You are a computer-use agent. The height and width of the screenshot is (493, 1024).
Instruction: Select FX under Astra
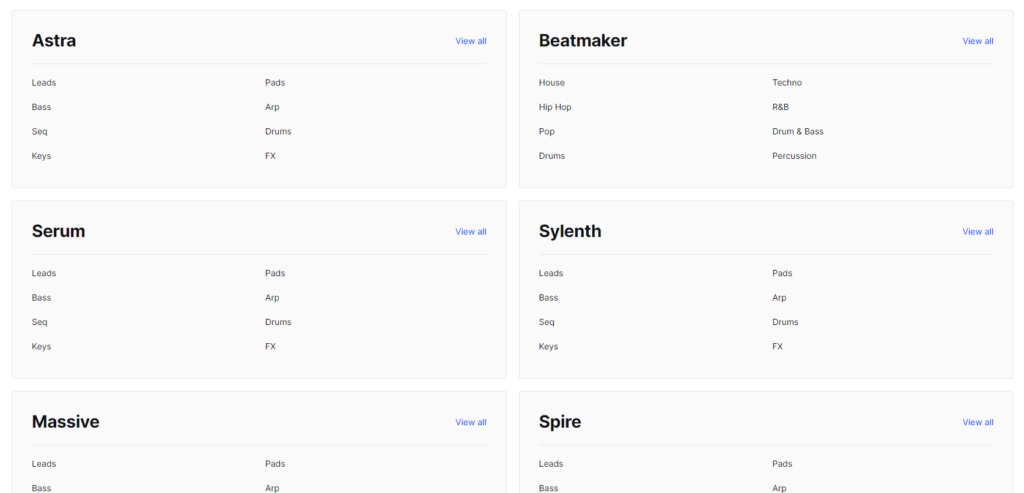click(270, 156)
